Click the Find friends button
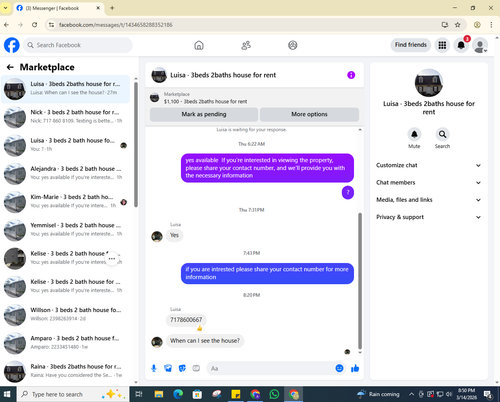 411,45
